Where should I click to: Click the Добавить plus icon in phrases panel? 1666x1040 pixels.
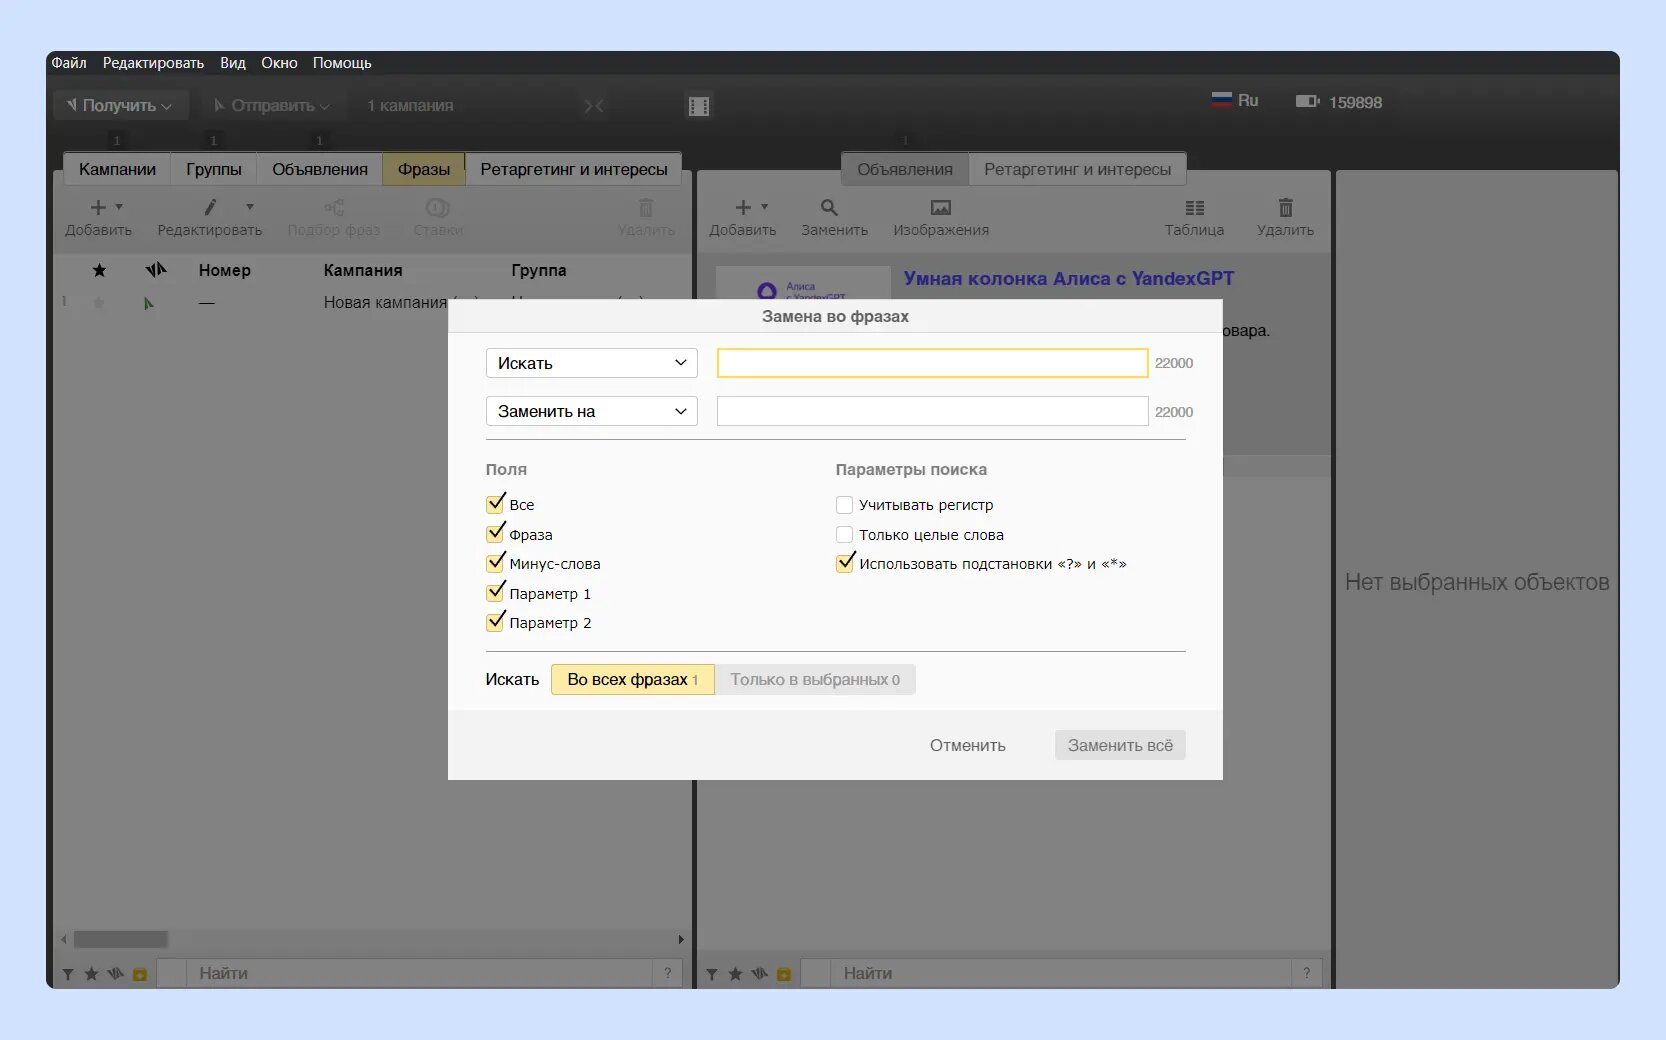point(98,207)
